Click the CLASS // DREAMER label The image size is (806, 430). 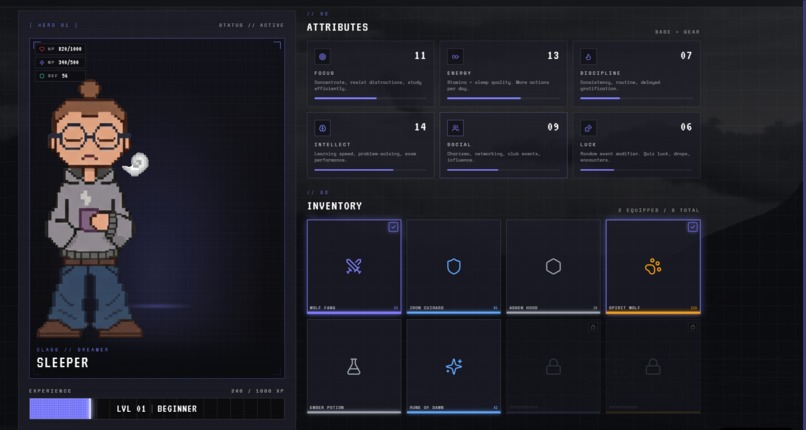pos(72,350)
